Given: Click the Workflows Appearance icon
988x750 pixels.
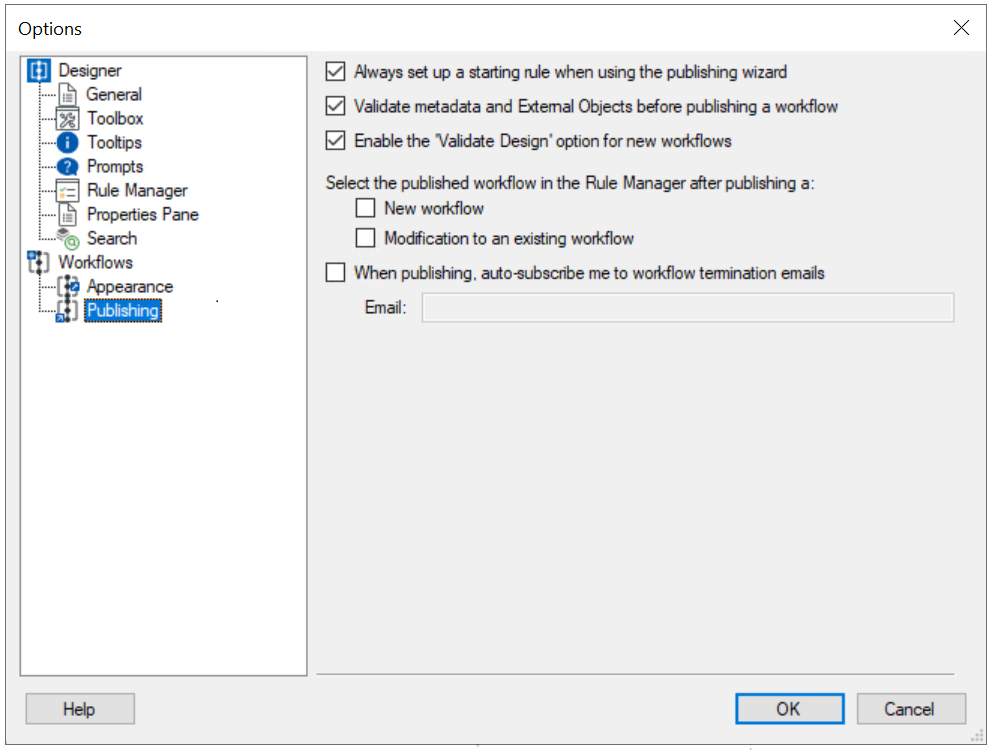Looking at the screenshot, I should tap(68, 287).
